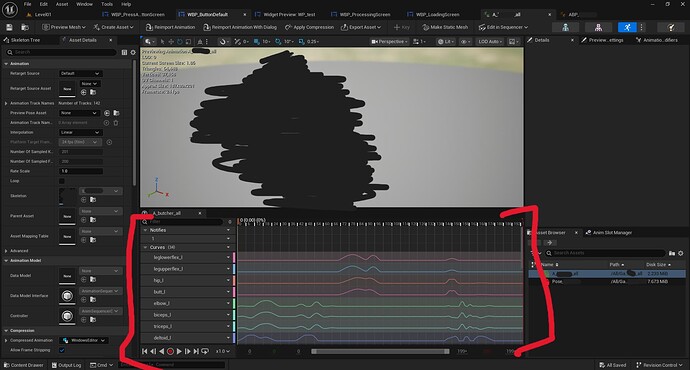
Task: Collapse the Animation section in details
Action: pyautogui.click(x=6, y=64)
